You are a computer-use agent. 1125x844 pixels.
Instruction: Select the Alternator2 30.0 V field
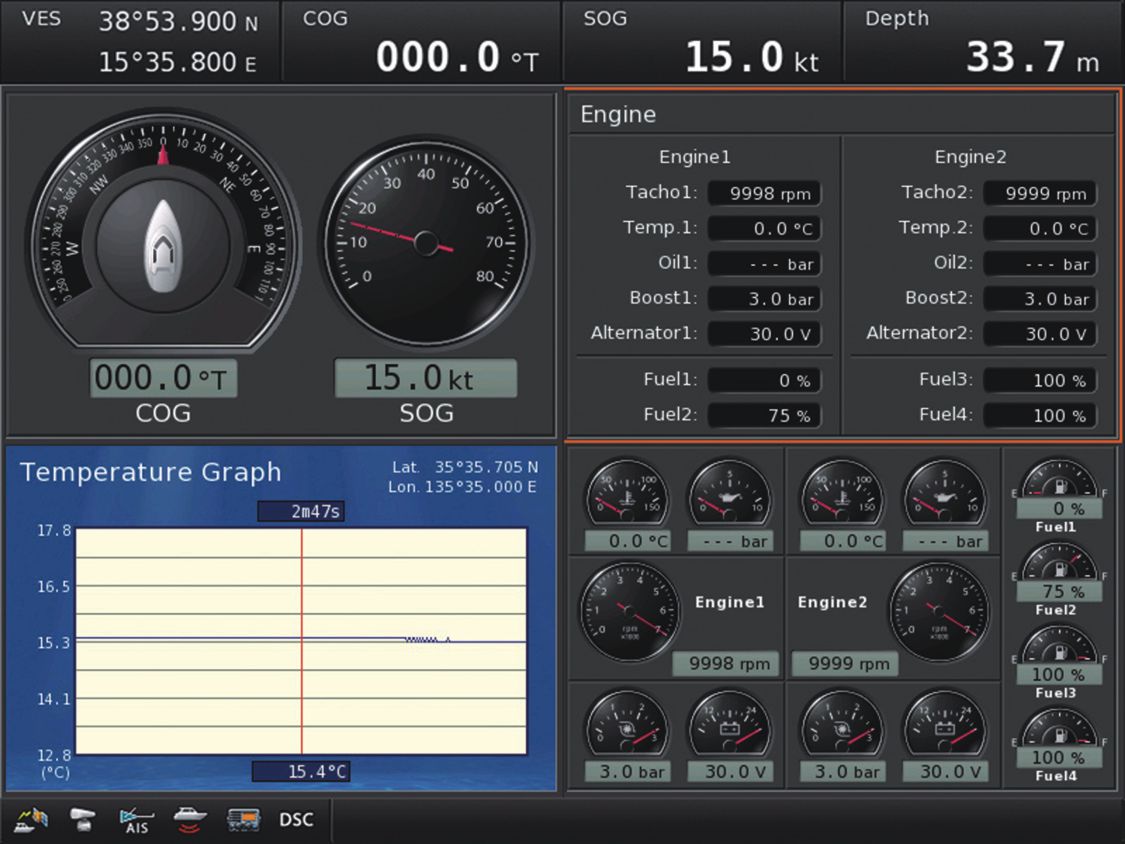click(1040, 334)
